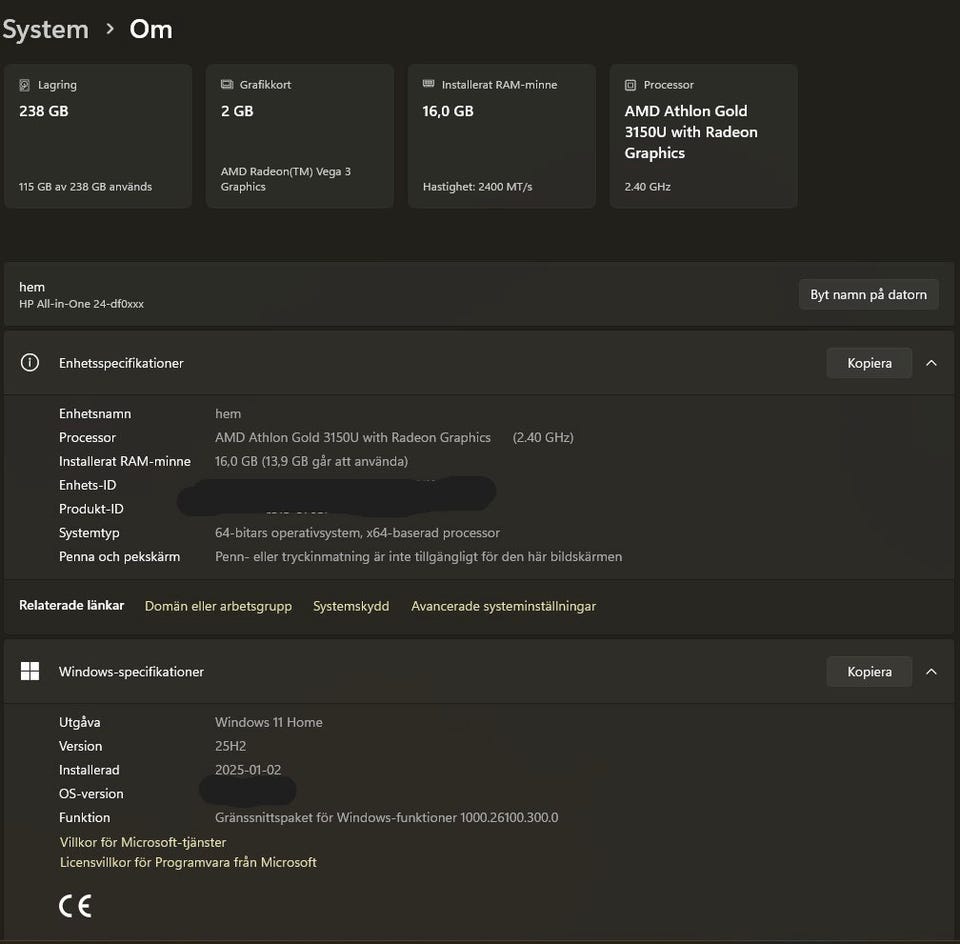Open Villkor för Microsoft-tjänster link

143,842
